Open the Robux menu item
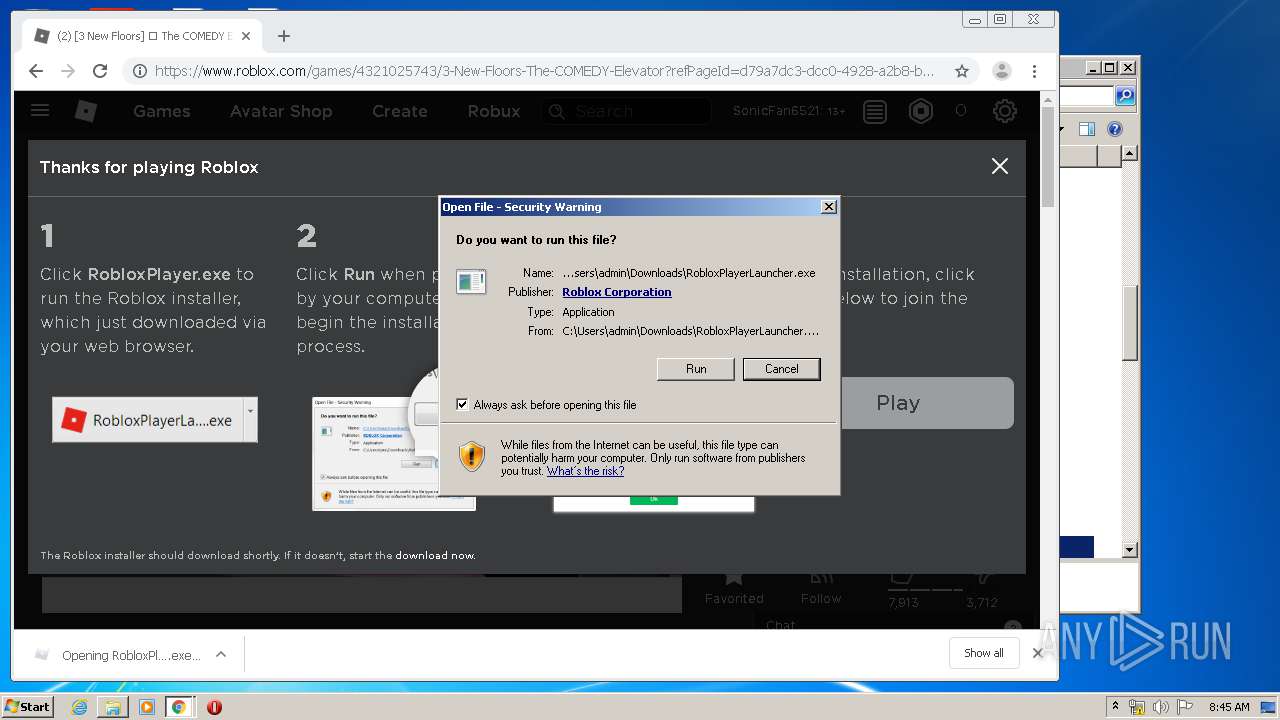Image resolution: width=1280 pixels, height=720 pixels. 494,111
